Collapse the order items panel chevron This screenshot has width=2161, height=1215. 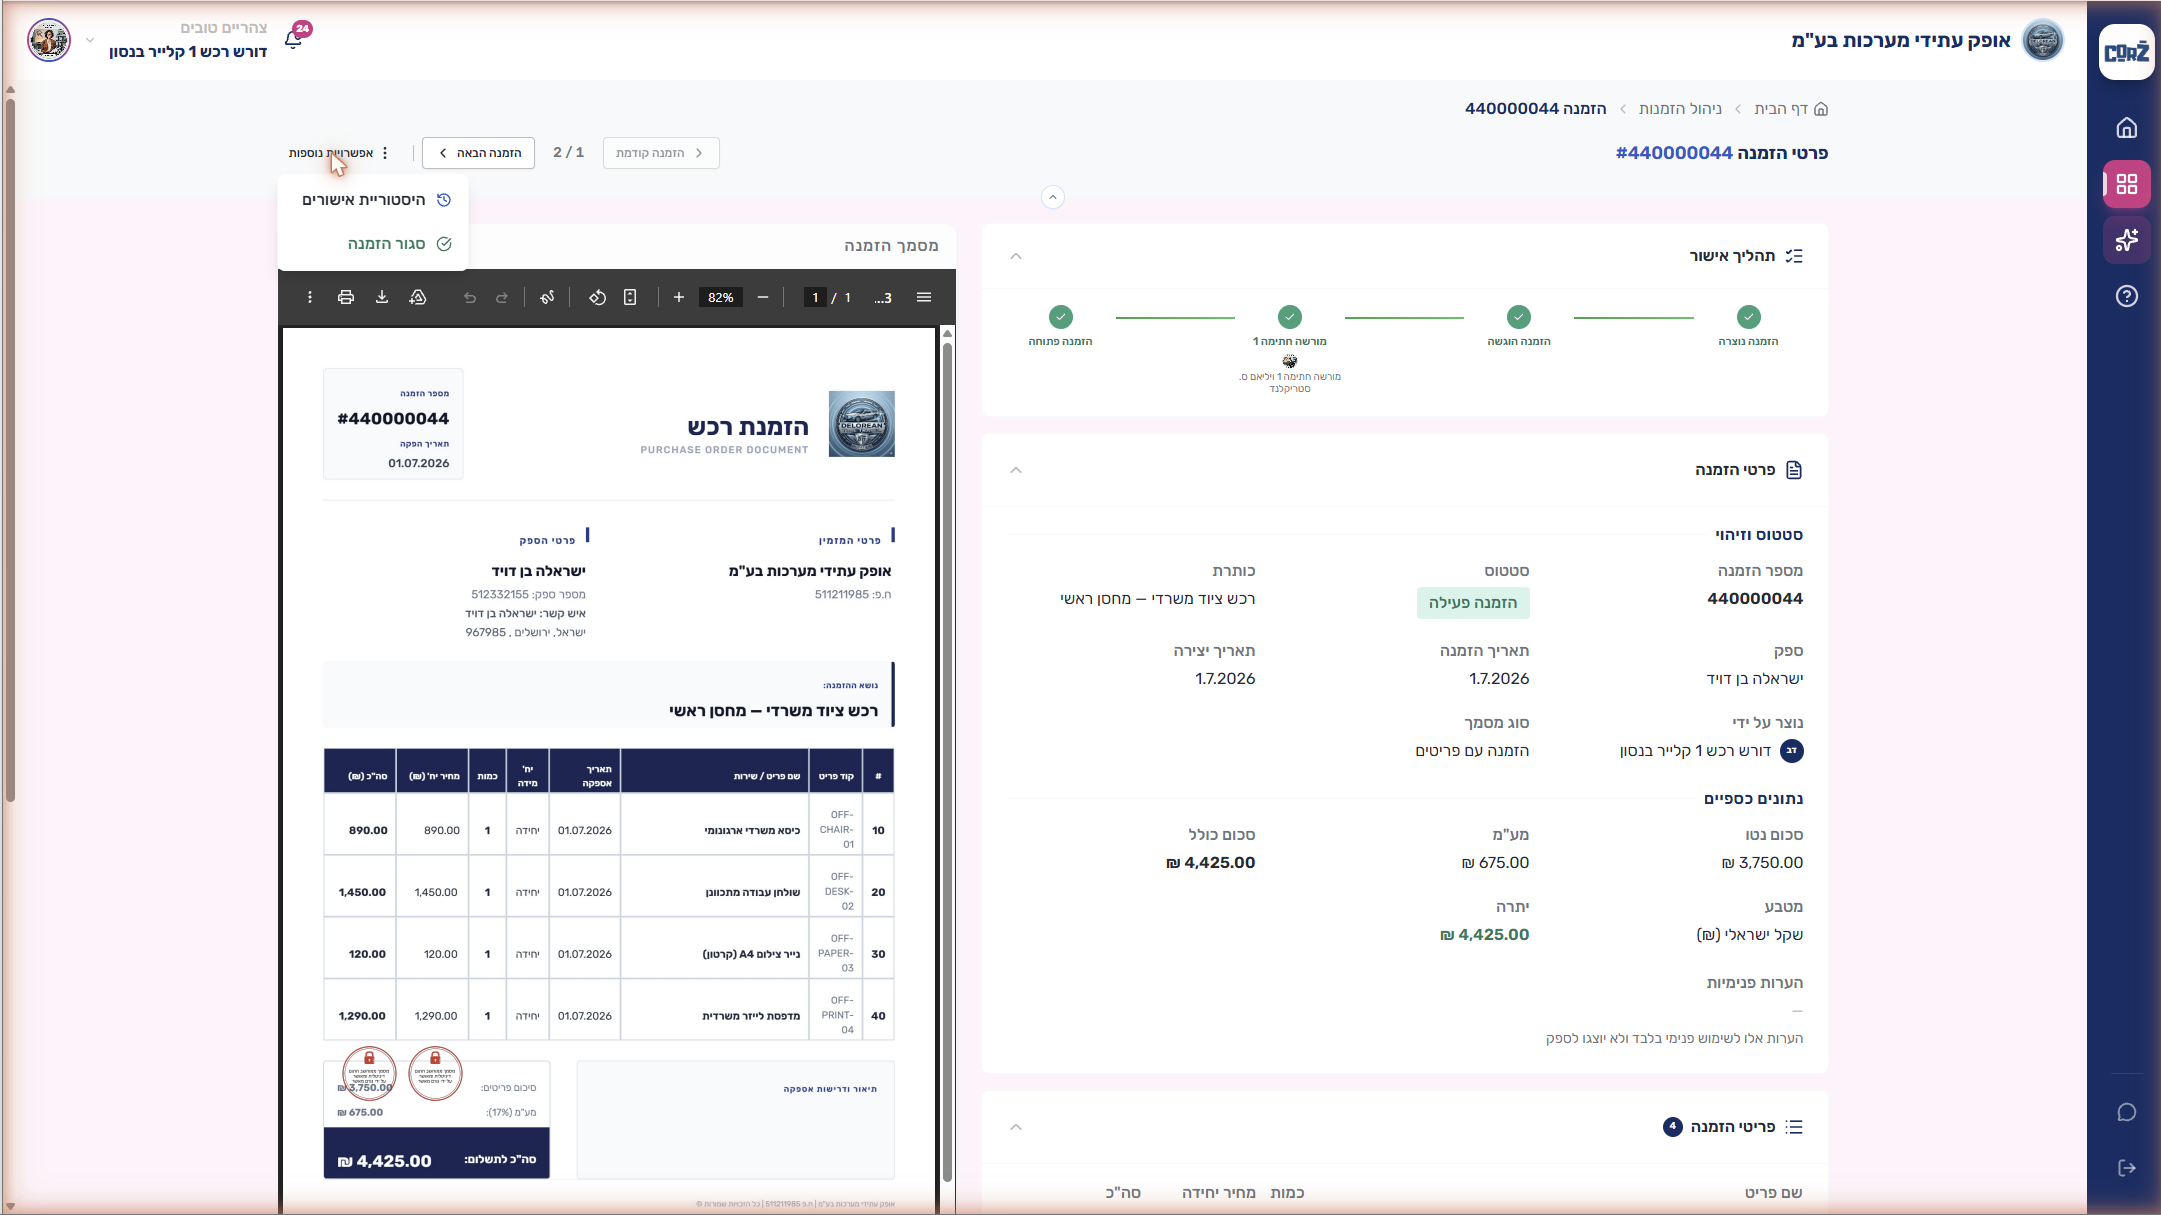(x=1016, y=1127)
